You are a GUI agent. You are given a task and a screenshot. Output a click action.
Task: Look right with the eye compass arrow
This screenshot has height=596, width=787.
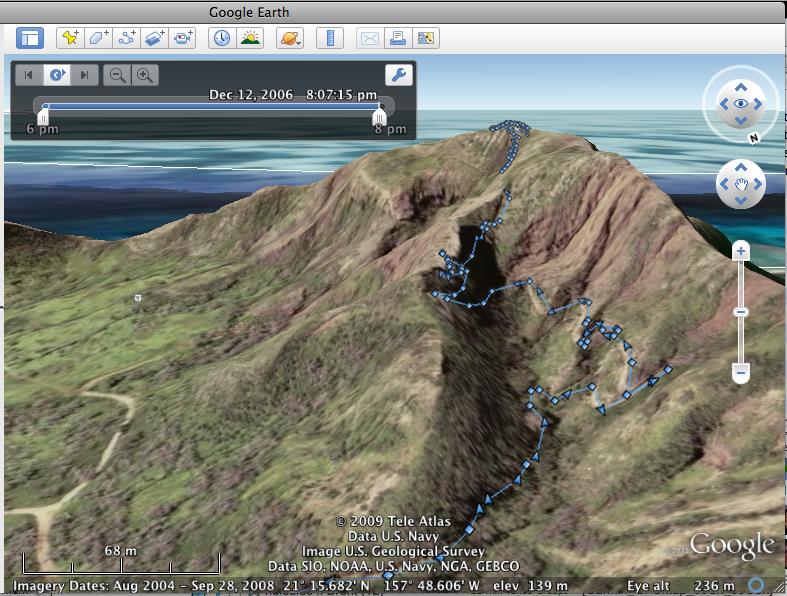pyautogui.click(x=757, y=104)
